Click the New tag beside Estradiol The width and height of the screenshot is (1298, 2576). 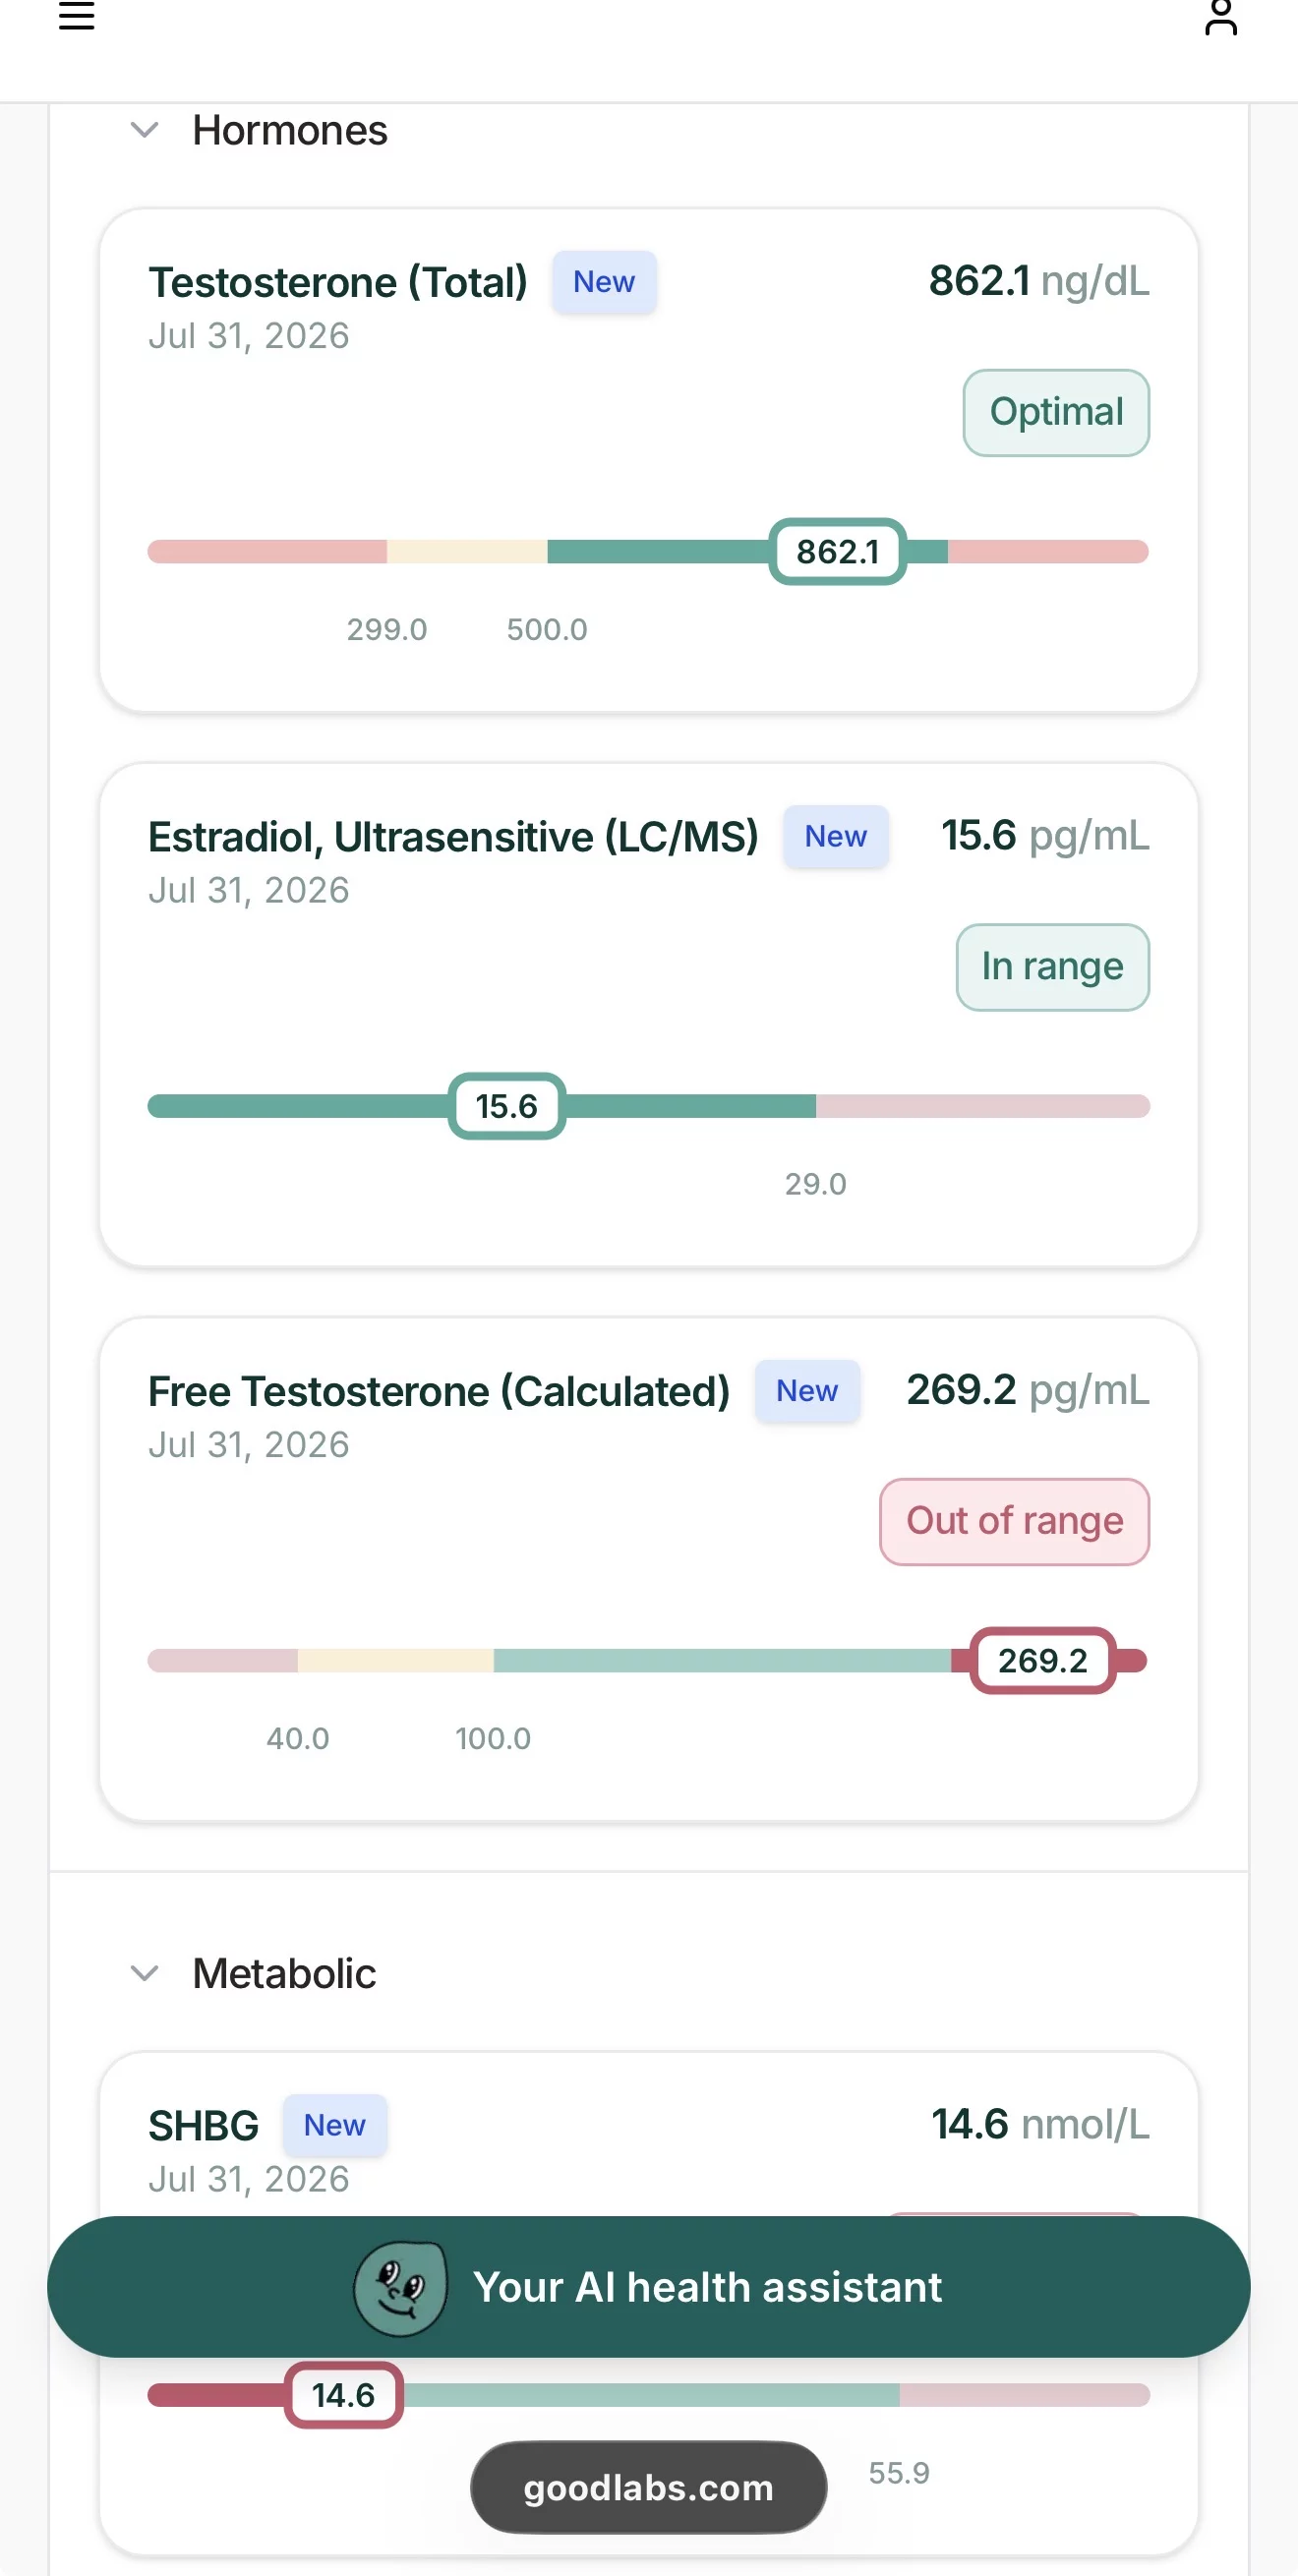tap(836, 837)
